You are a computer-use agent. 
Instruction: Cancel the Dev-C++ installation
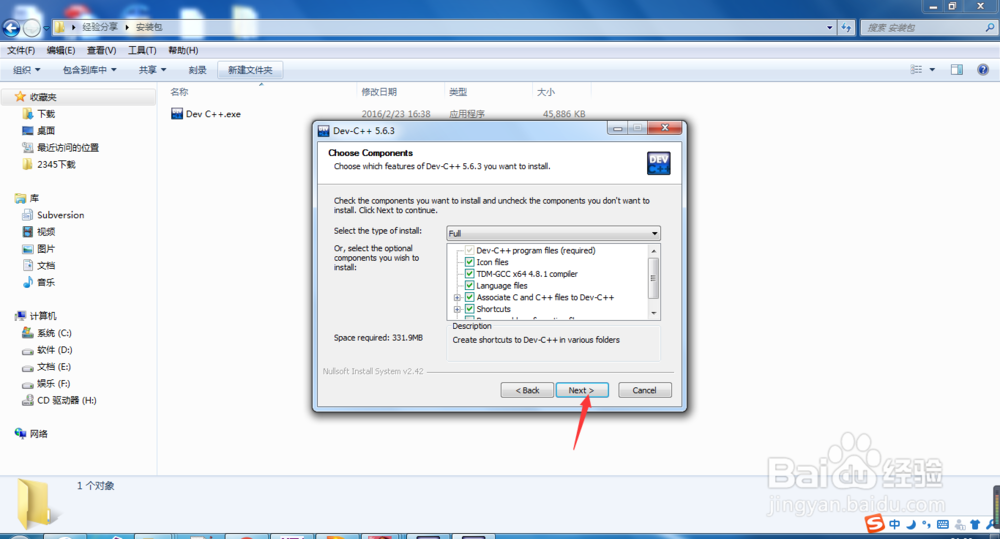[x=644, y=390]
